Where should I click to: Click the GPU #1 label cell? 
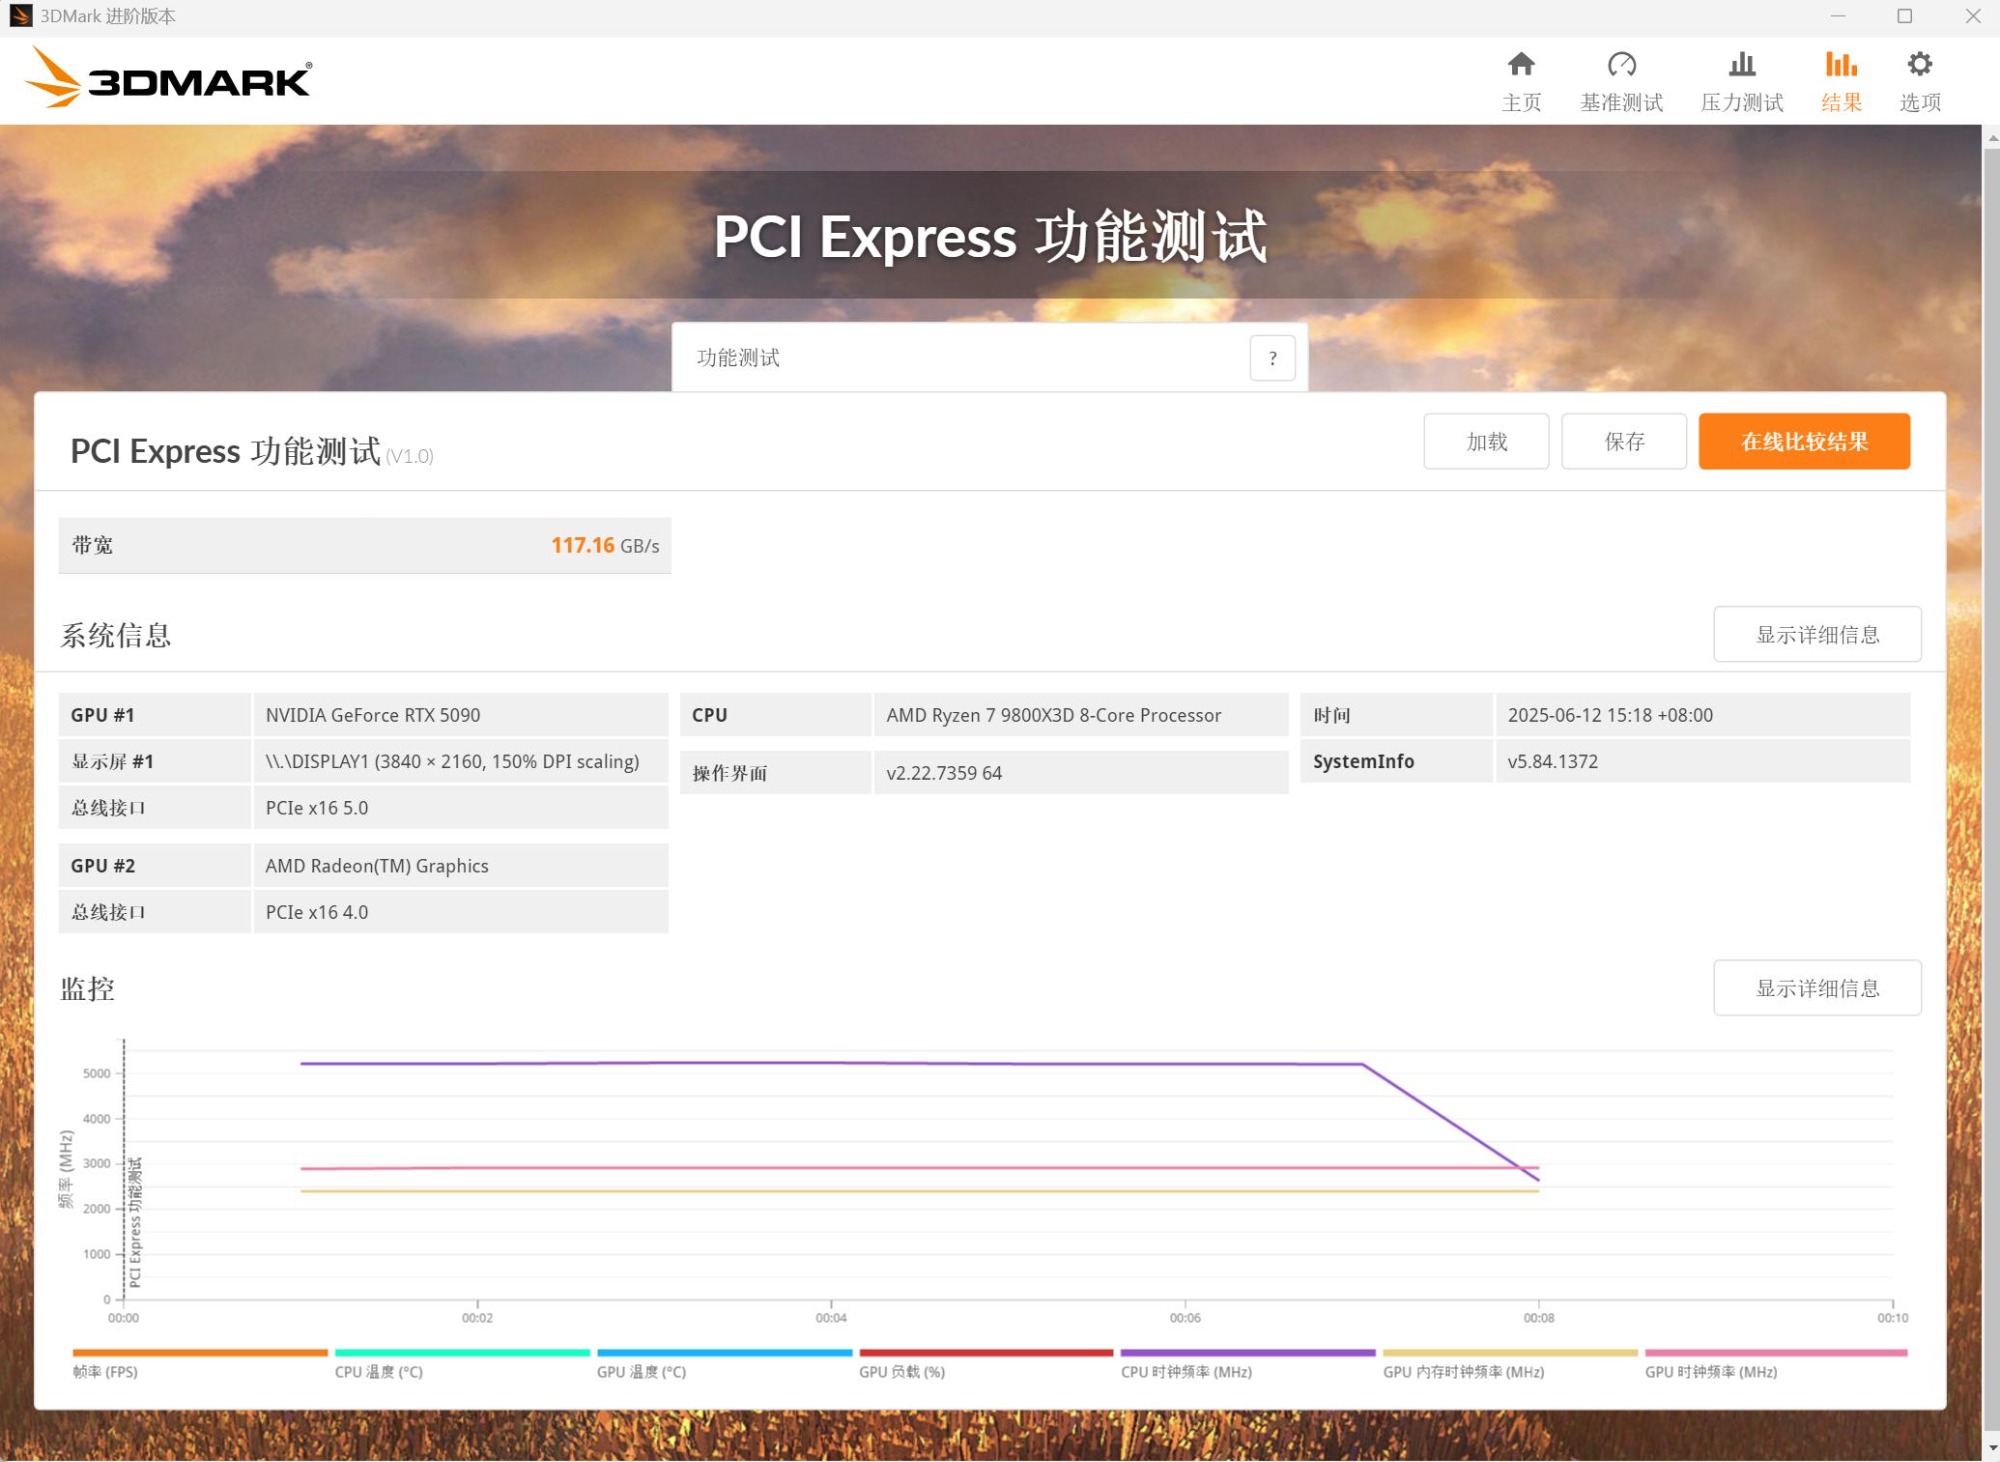154,715
